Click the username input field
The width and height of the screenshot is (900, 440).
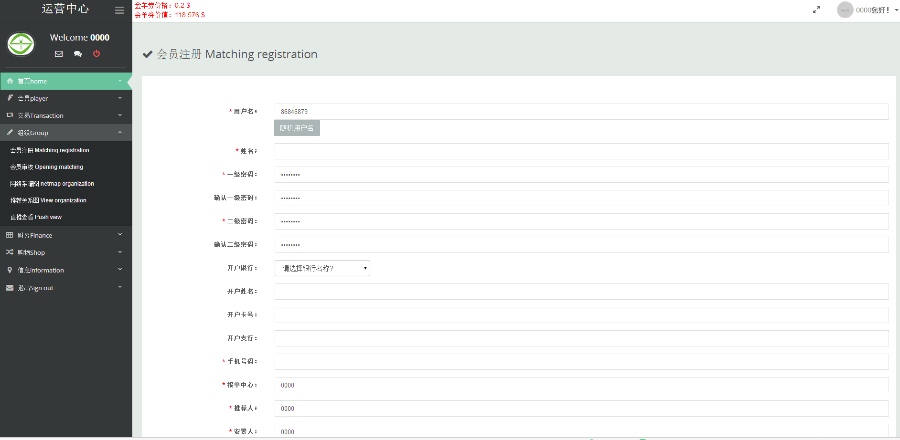tap(581, 111)
